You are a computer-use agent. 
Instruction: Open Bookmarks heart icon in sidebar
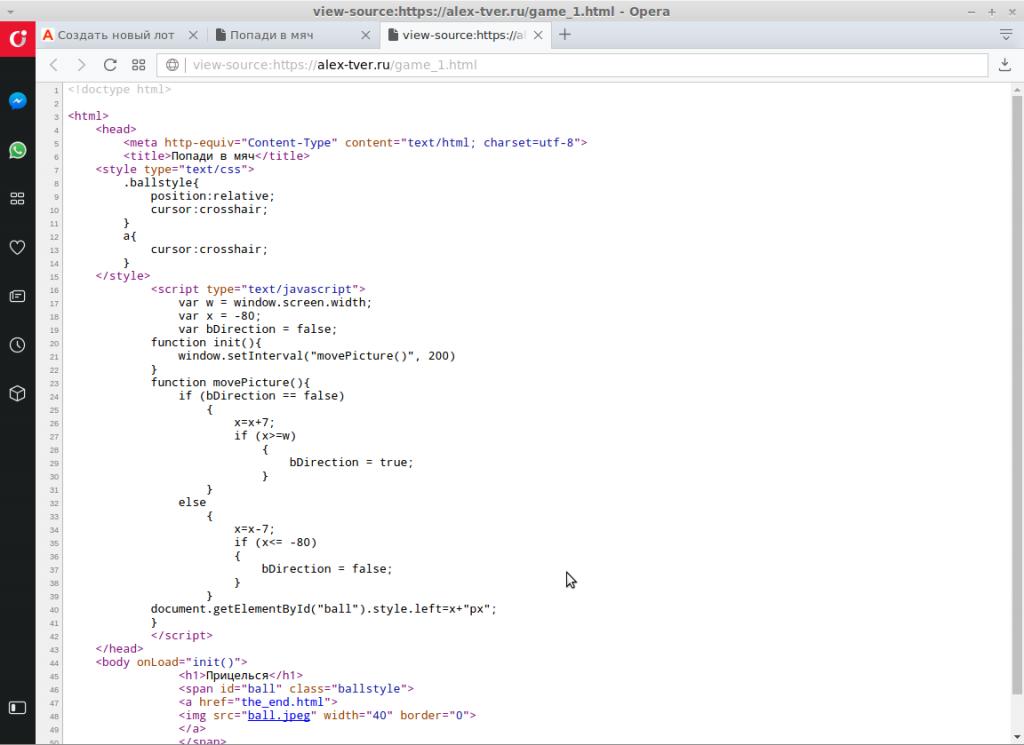pyautogui.click(x=18, y=247)
